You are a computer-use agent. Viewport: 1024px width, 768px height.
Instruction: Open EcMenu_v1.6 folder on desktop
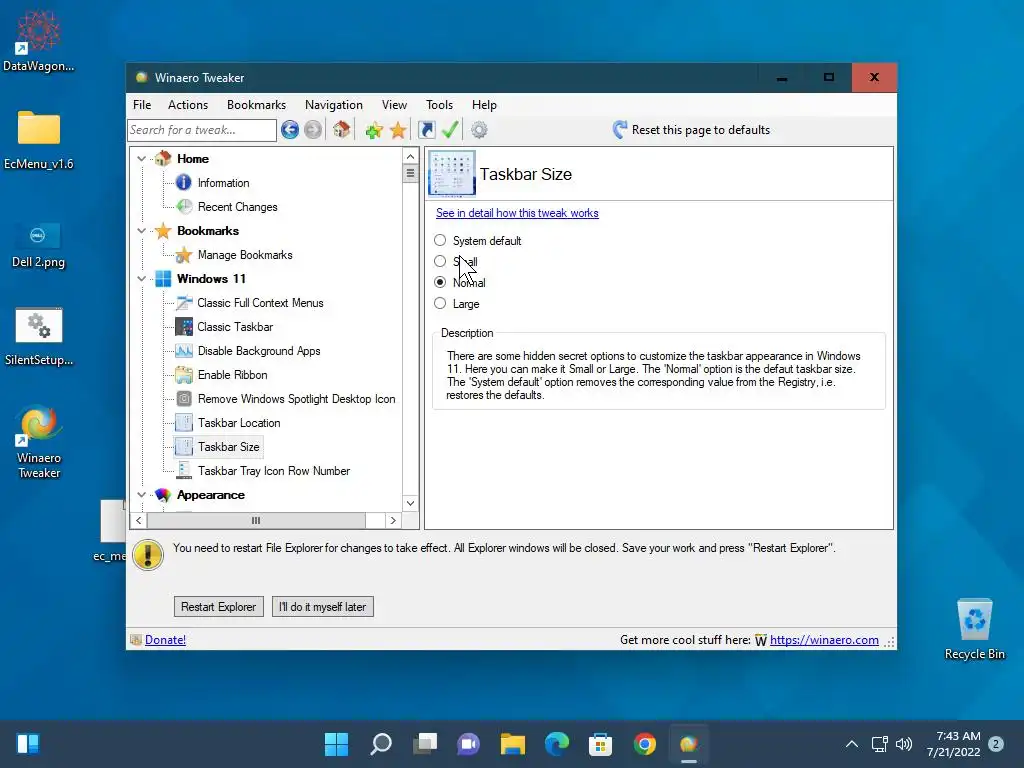tap(39, 140)
